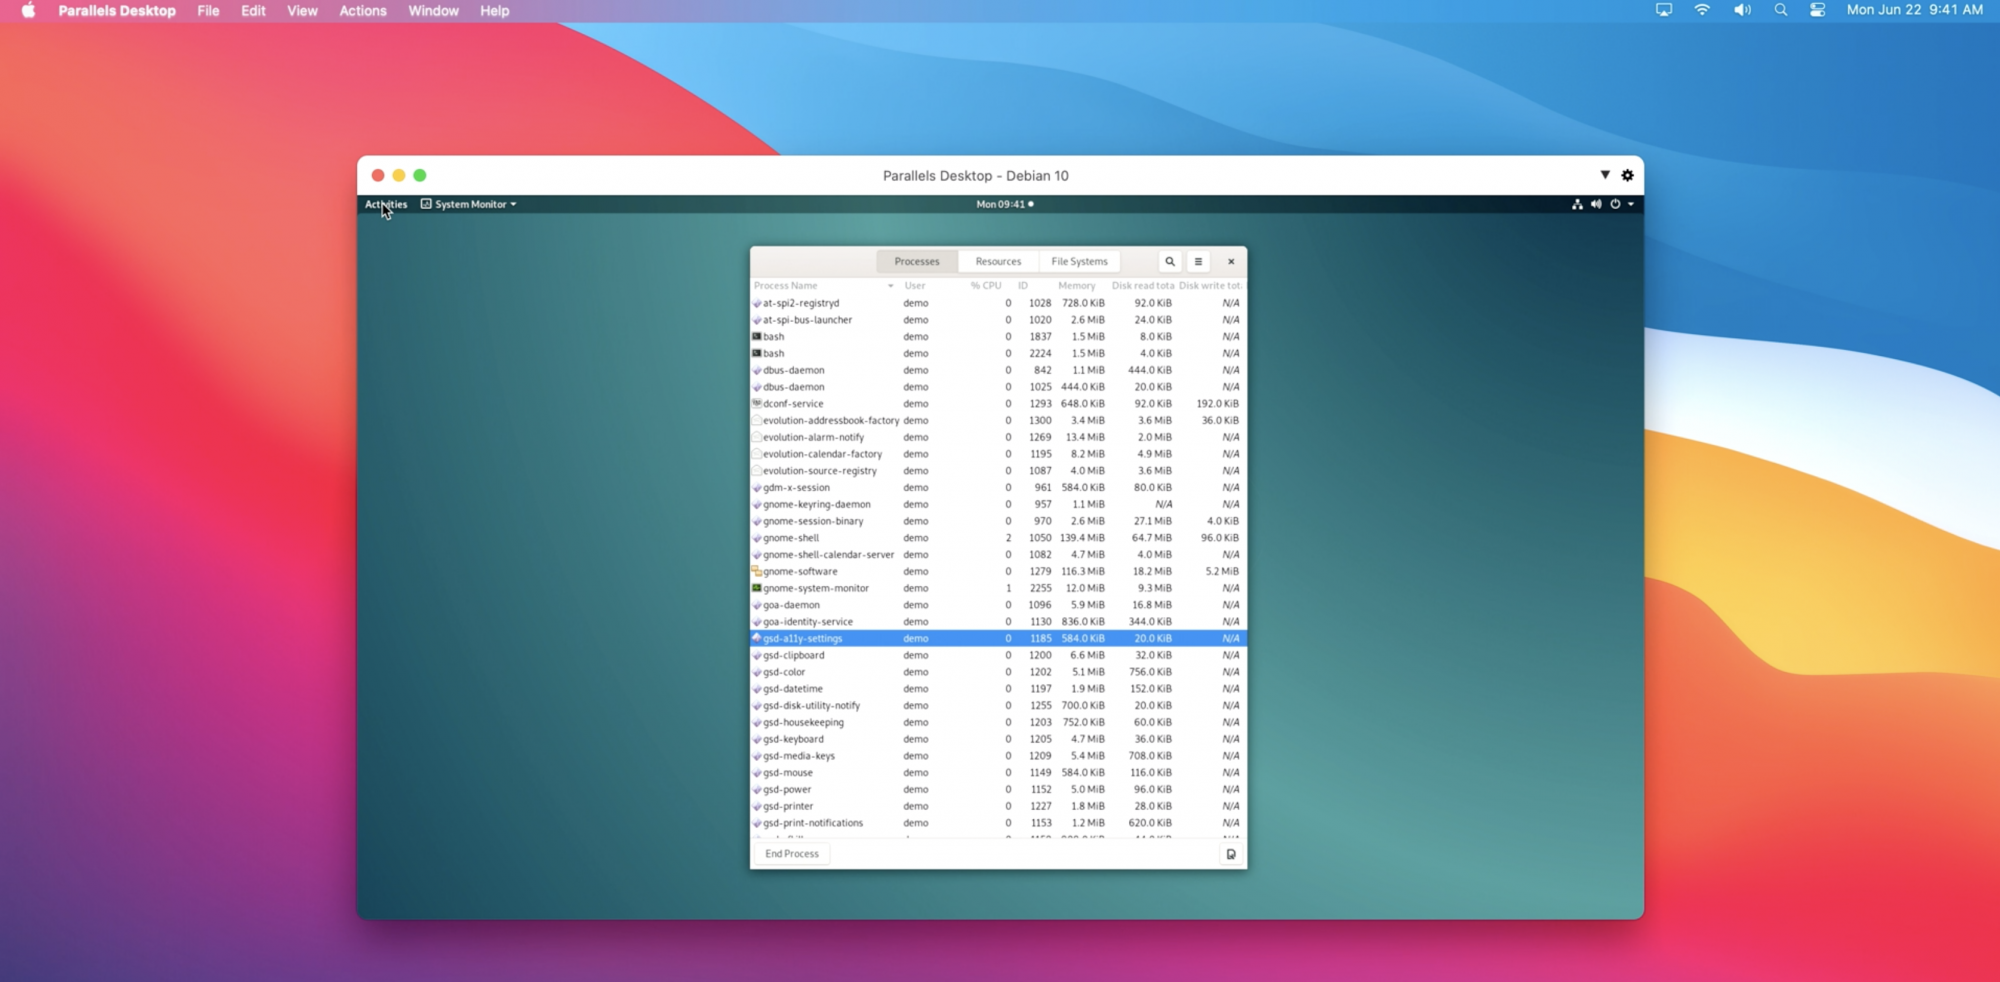Click the gnome-system-monitor process icon
Image resolution: width=2000 pixels, height=982 pixels.
(x=757, y=588)
